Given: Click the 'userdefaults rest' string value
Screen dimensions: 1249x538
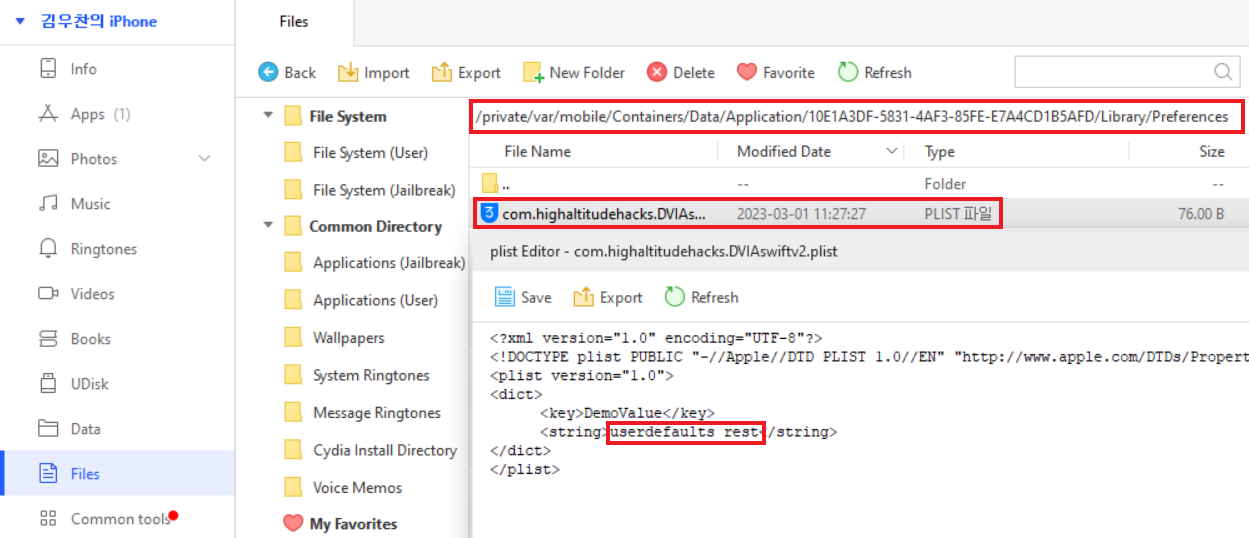Looking at the screenshot, I should pyautogui.click(x=686, y=432).
